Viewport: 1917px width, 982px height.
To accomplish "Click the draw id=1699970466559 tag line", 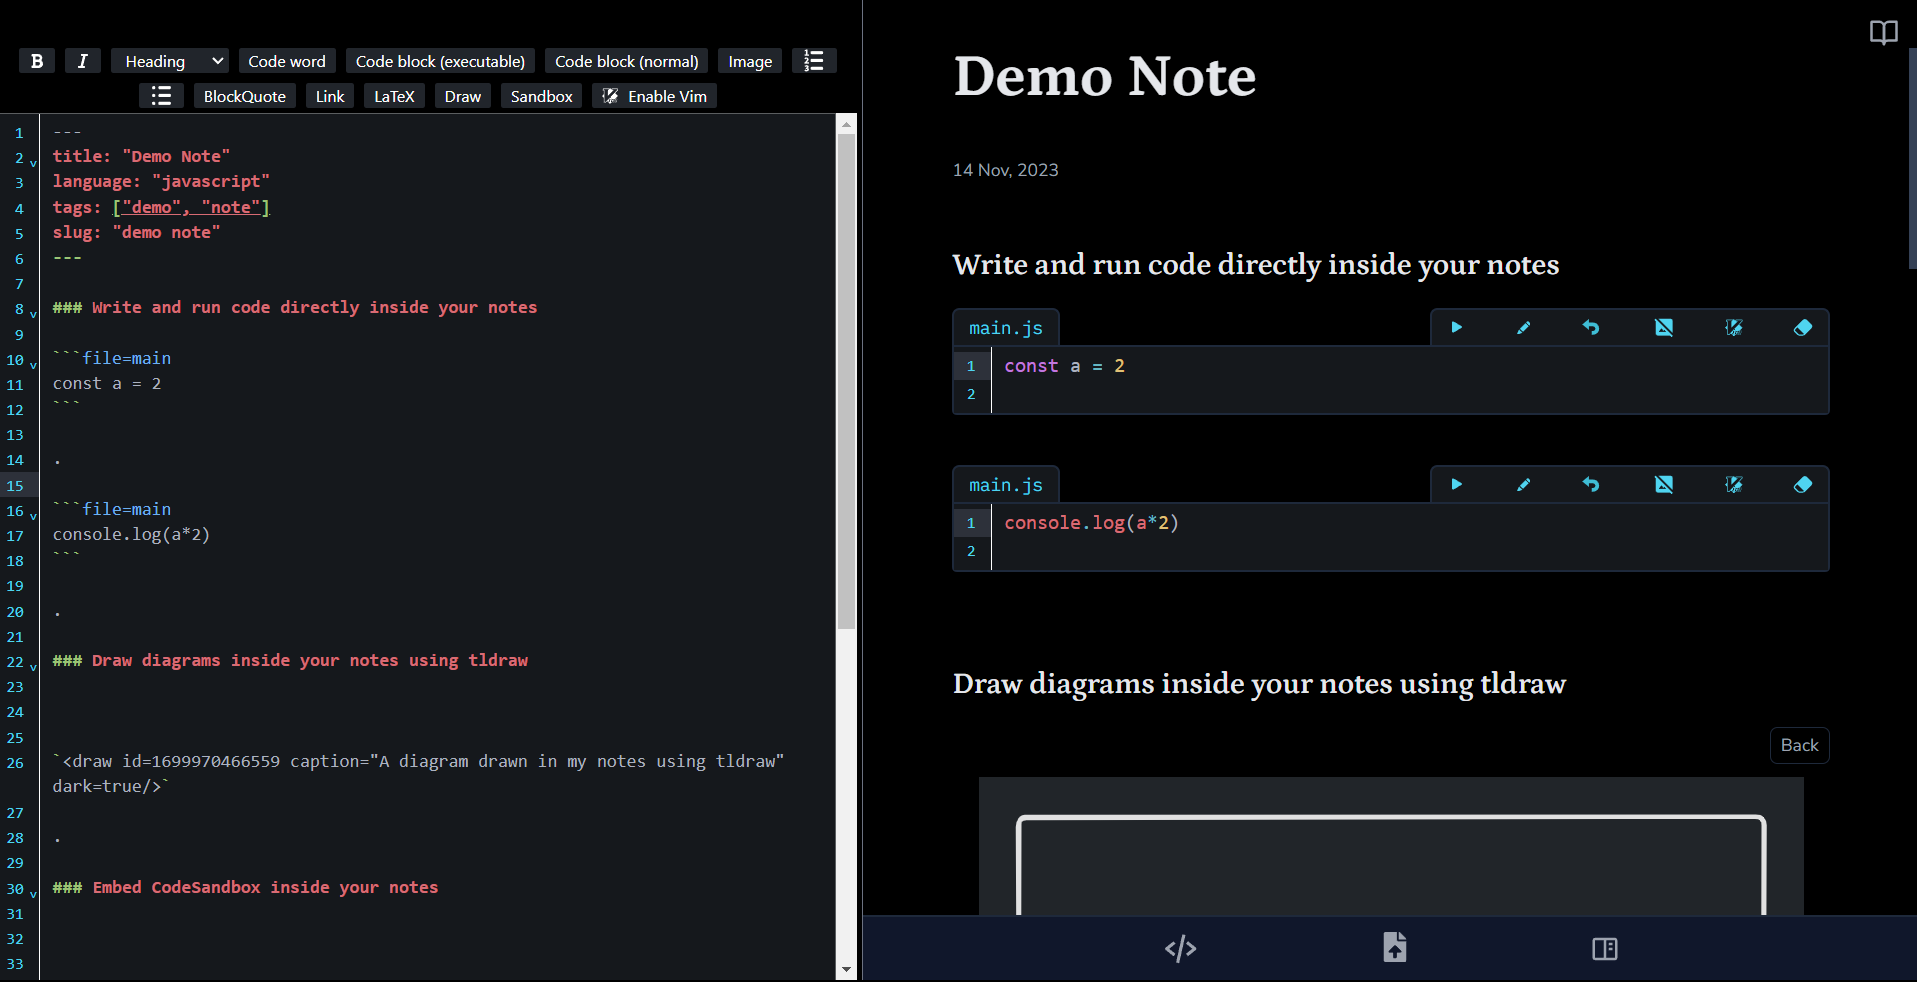I will [x=418, y=774].
